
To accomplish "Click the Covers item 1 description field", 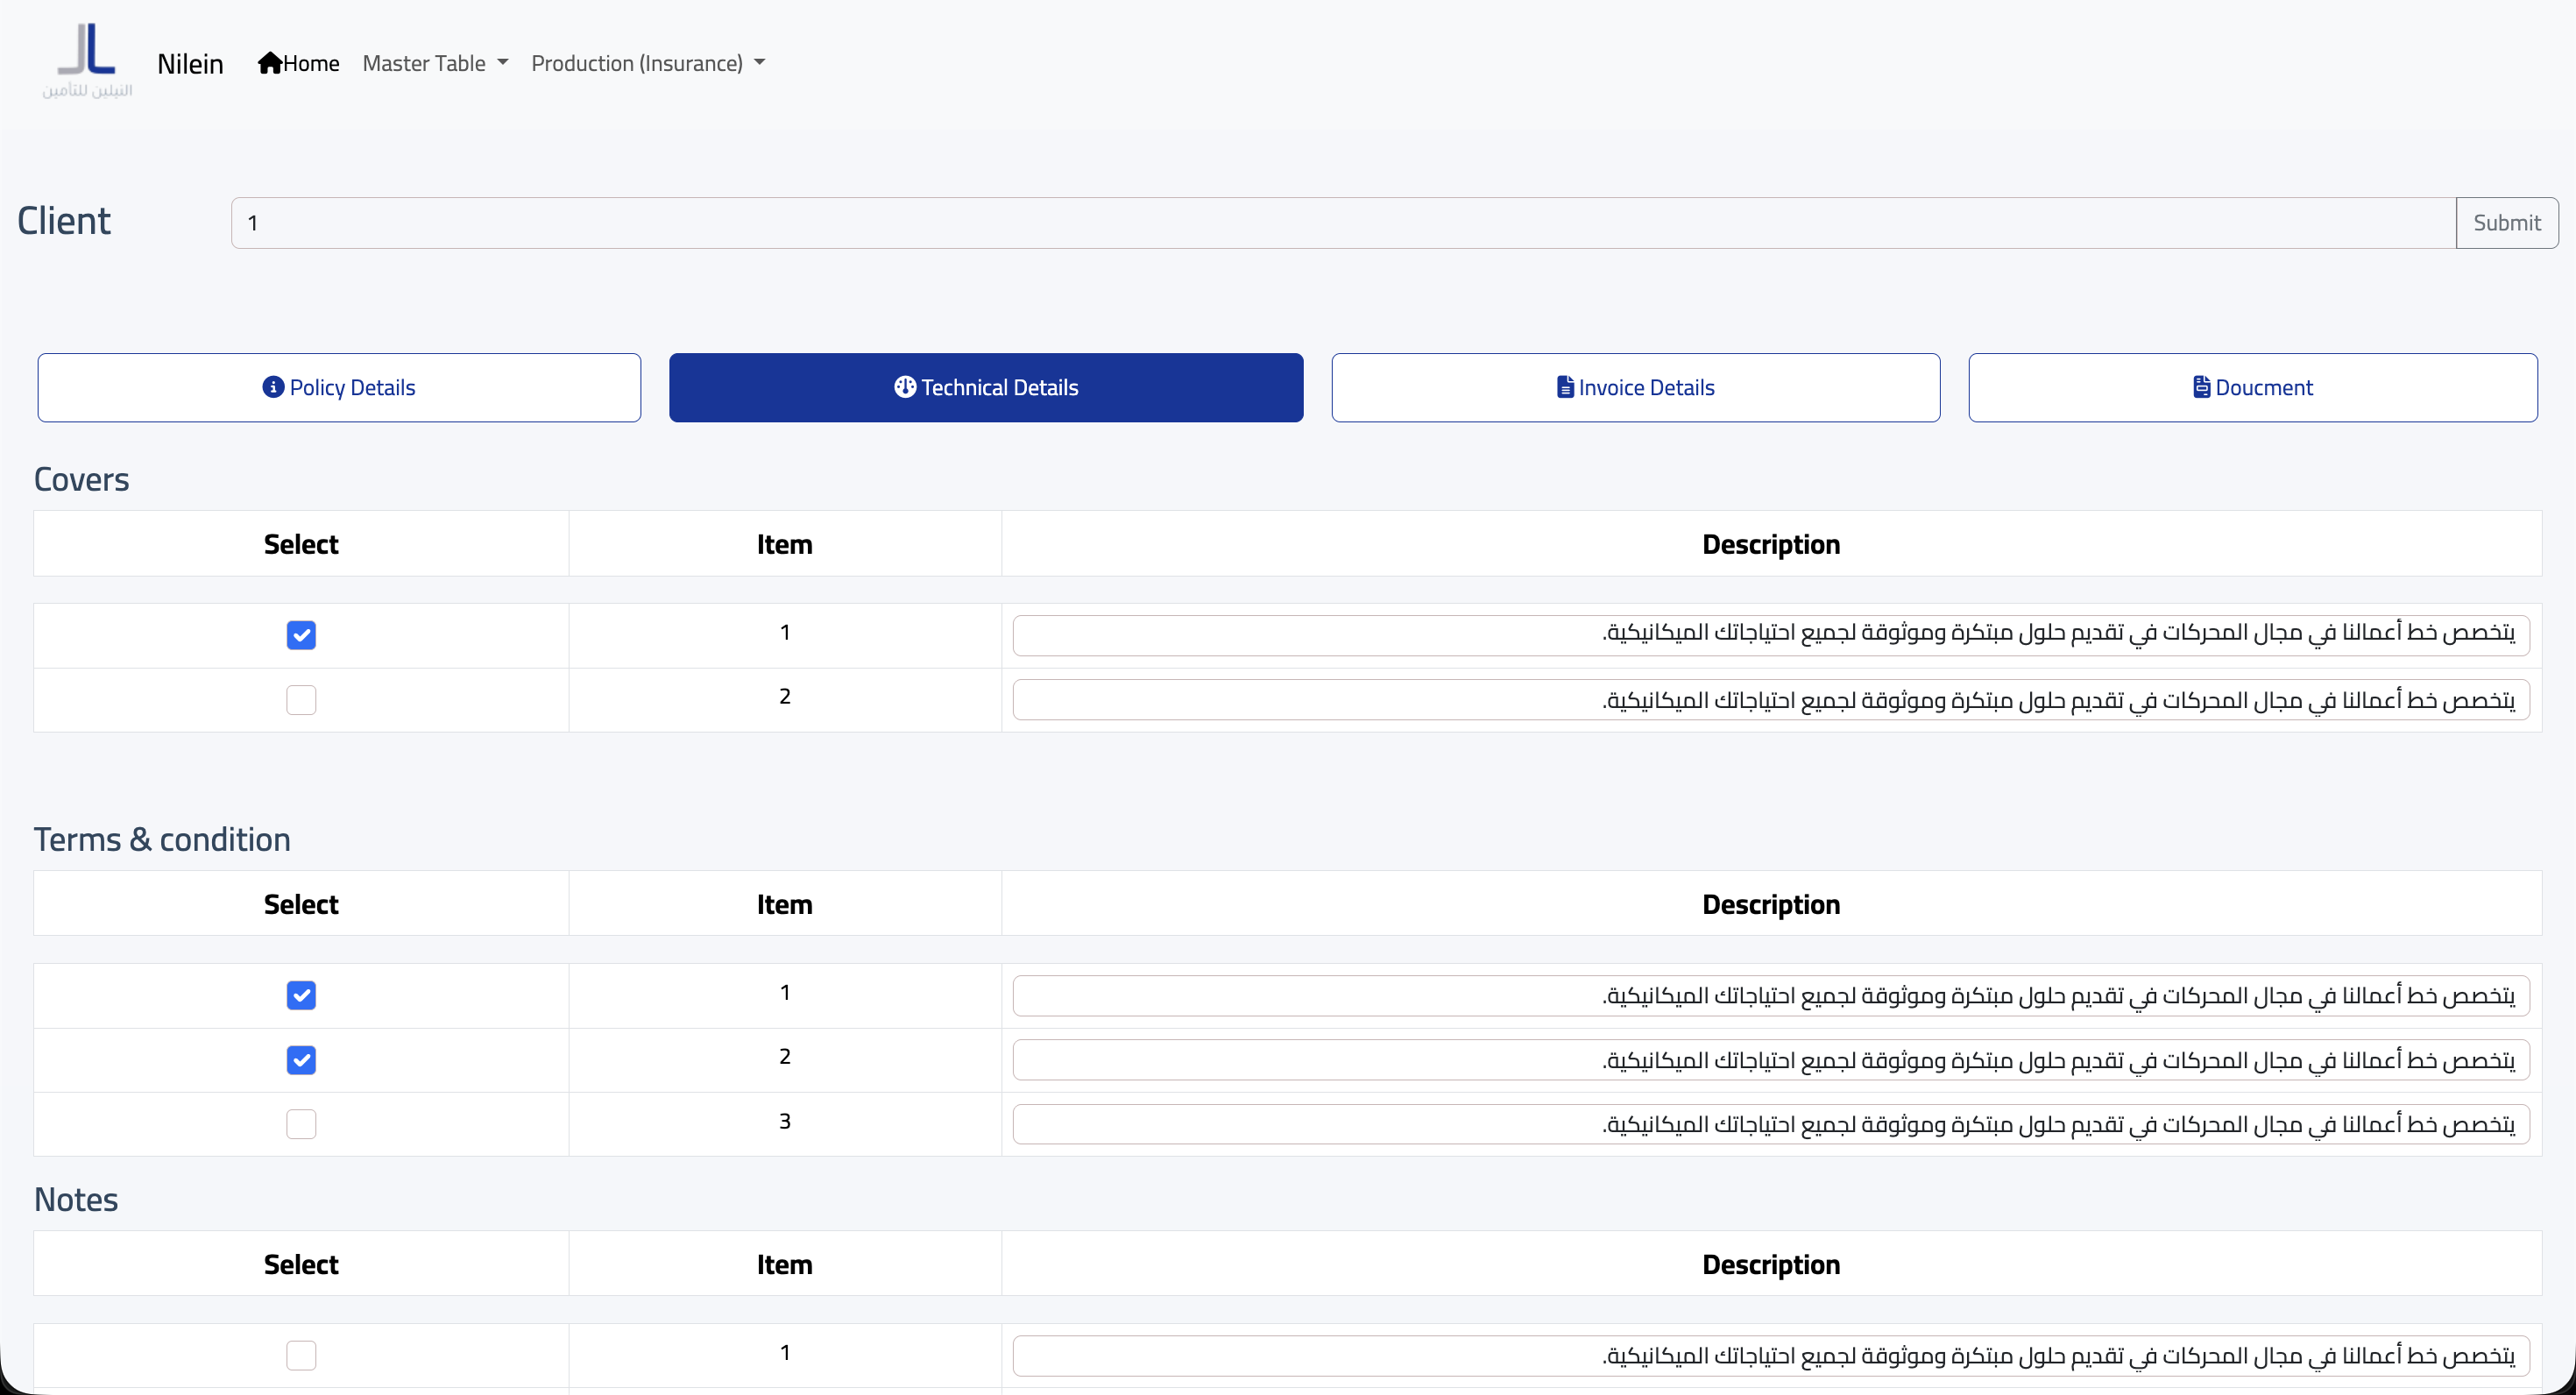I will click(1770, 635).
